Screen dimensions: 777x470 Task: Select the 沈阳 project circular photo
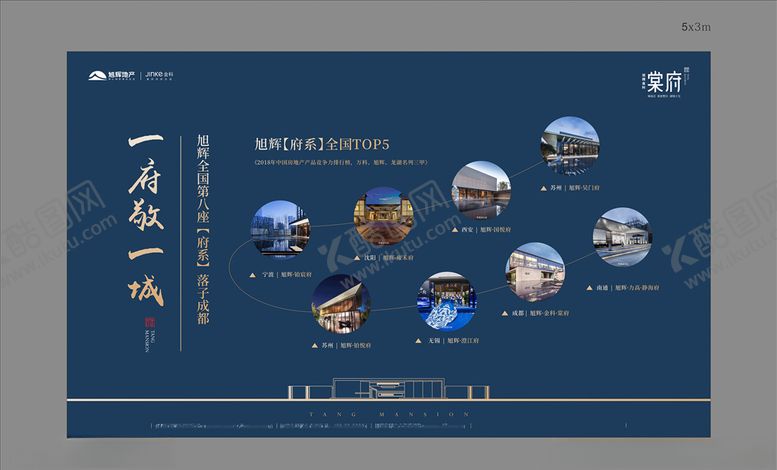384,216
